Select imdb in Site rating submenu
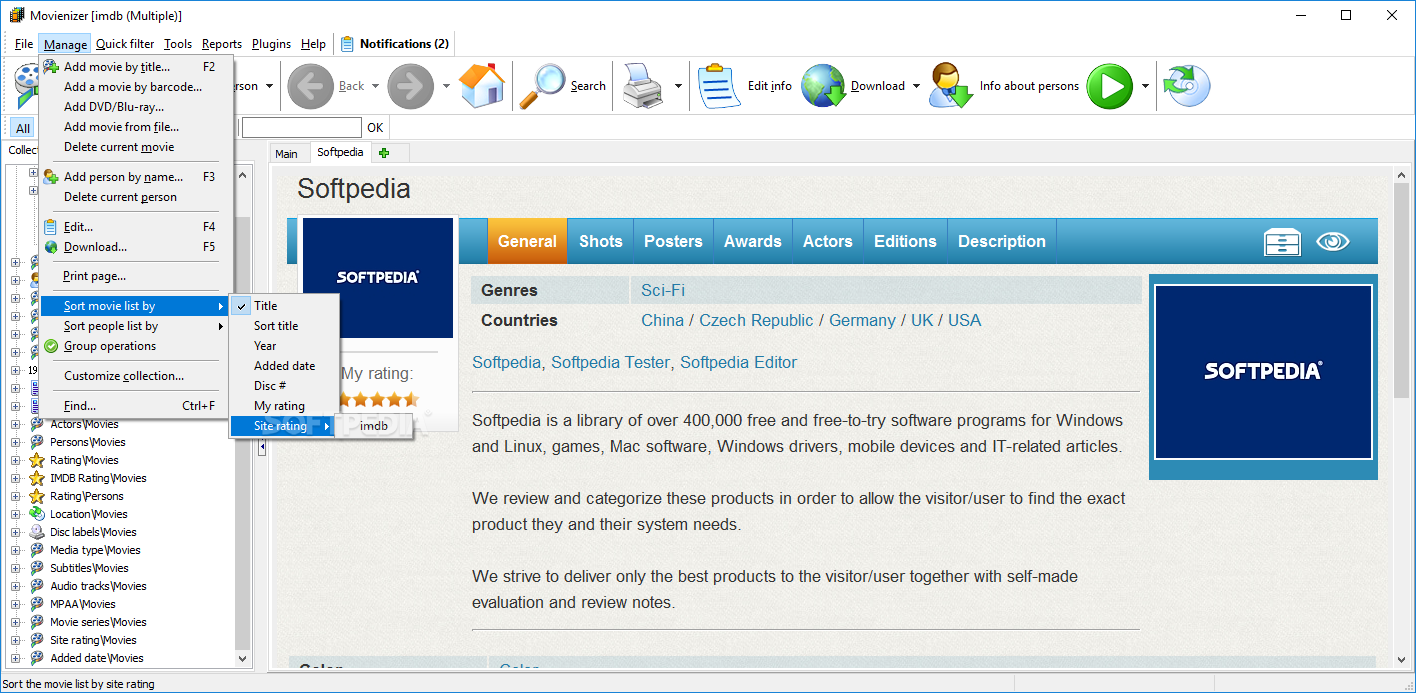 click(x=374, y=426)
